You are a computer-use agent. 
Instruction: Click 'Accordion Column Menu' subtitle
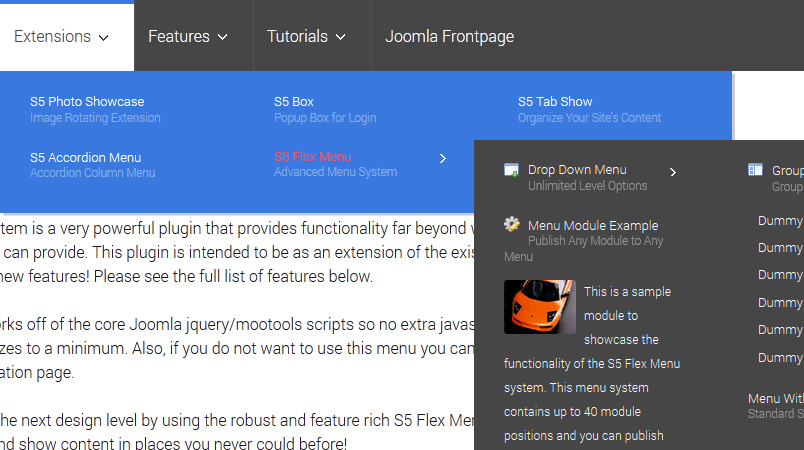tap(93, 173)
